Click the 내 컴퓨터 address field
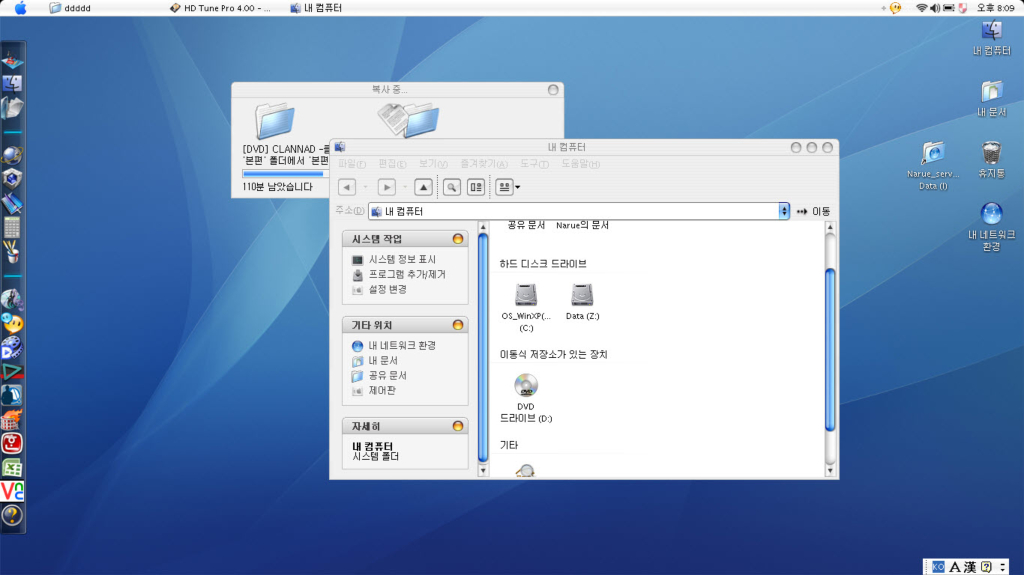Screen dimensions: 1024x575 [573, 211]
